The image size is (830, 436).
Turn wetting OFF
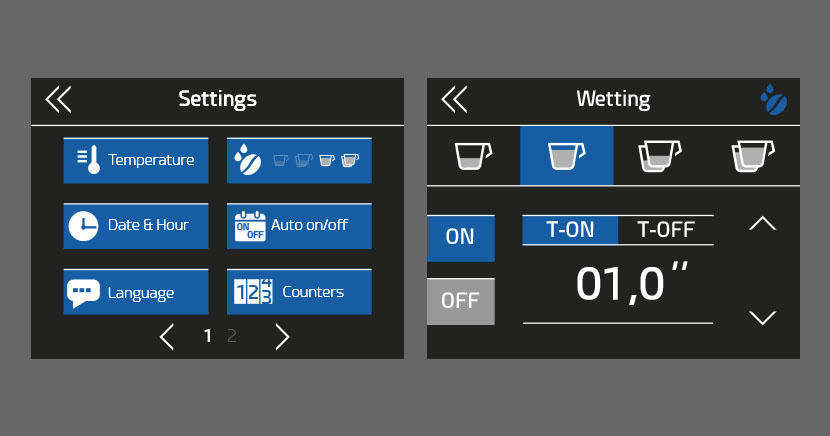click(461, 302)
